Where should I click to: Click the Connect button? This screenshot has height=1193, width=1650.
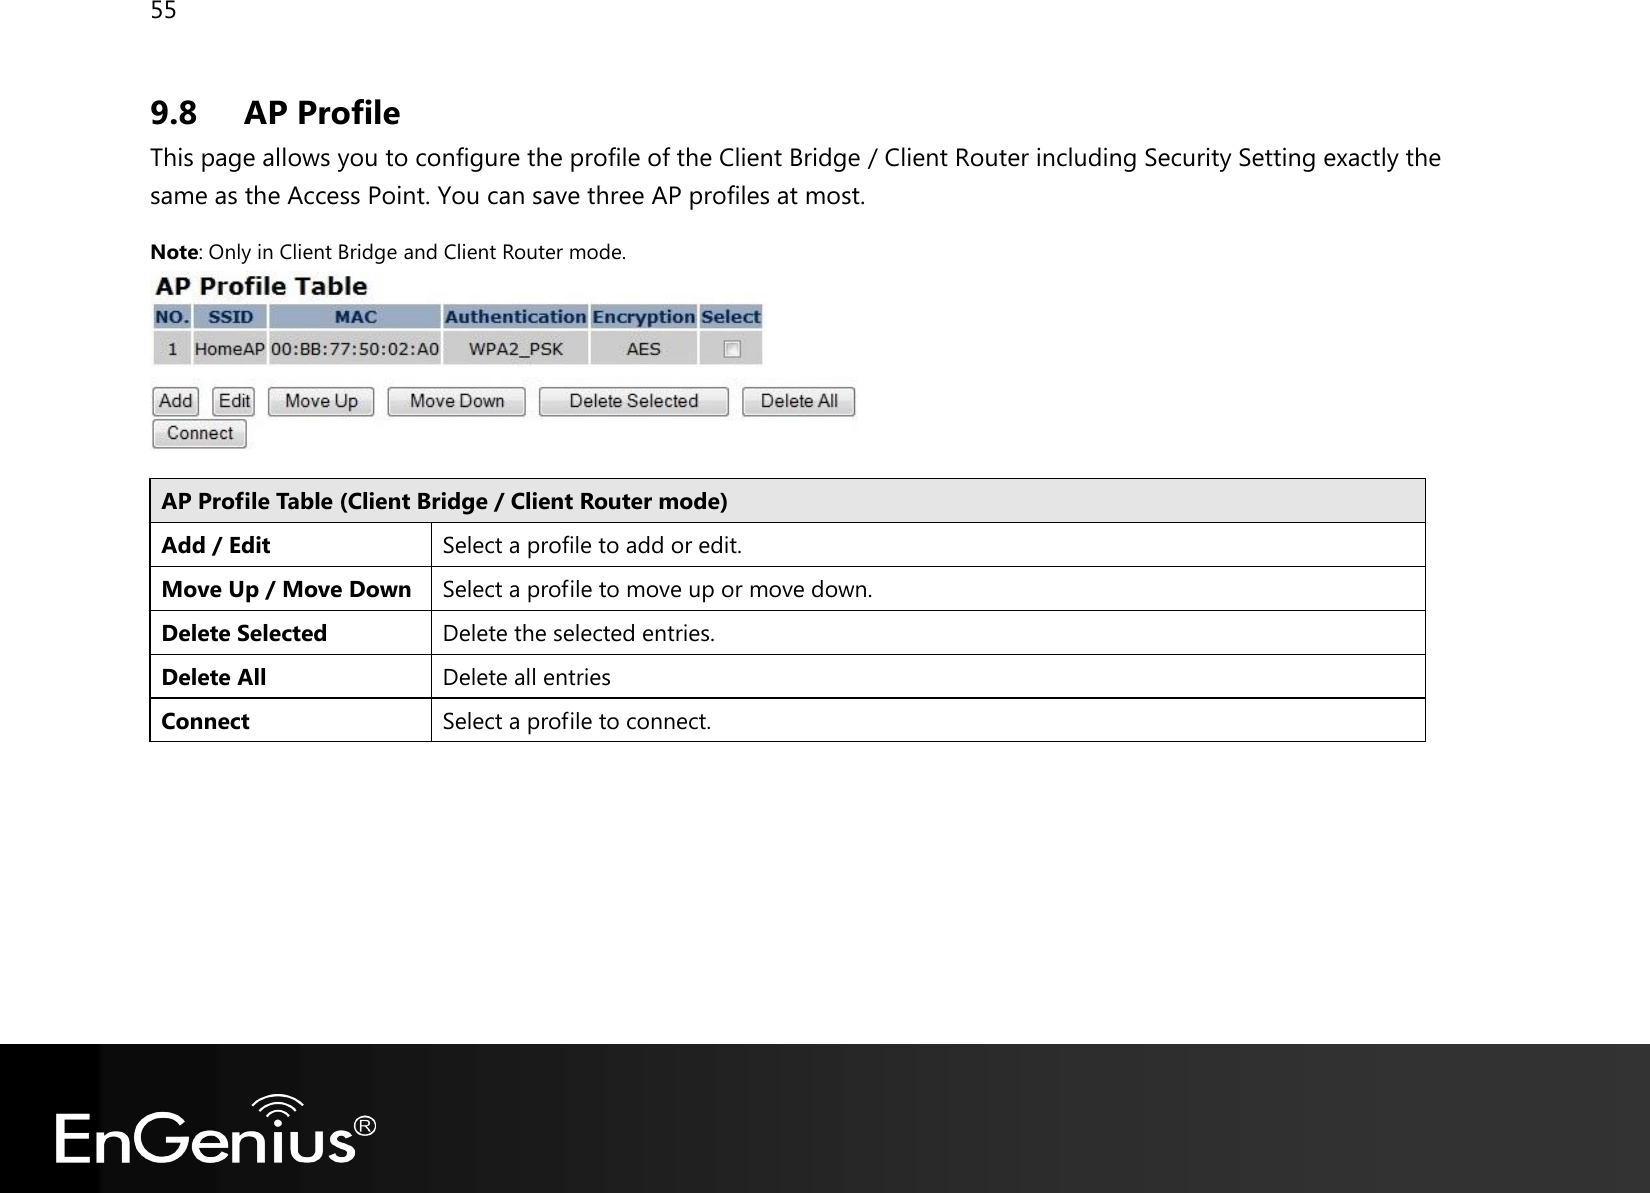pyautogui.click(x=199, y=434)
